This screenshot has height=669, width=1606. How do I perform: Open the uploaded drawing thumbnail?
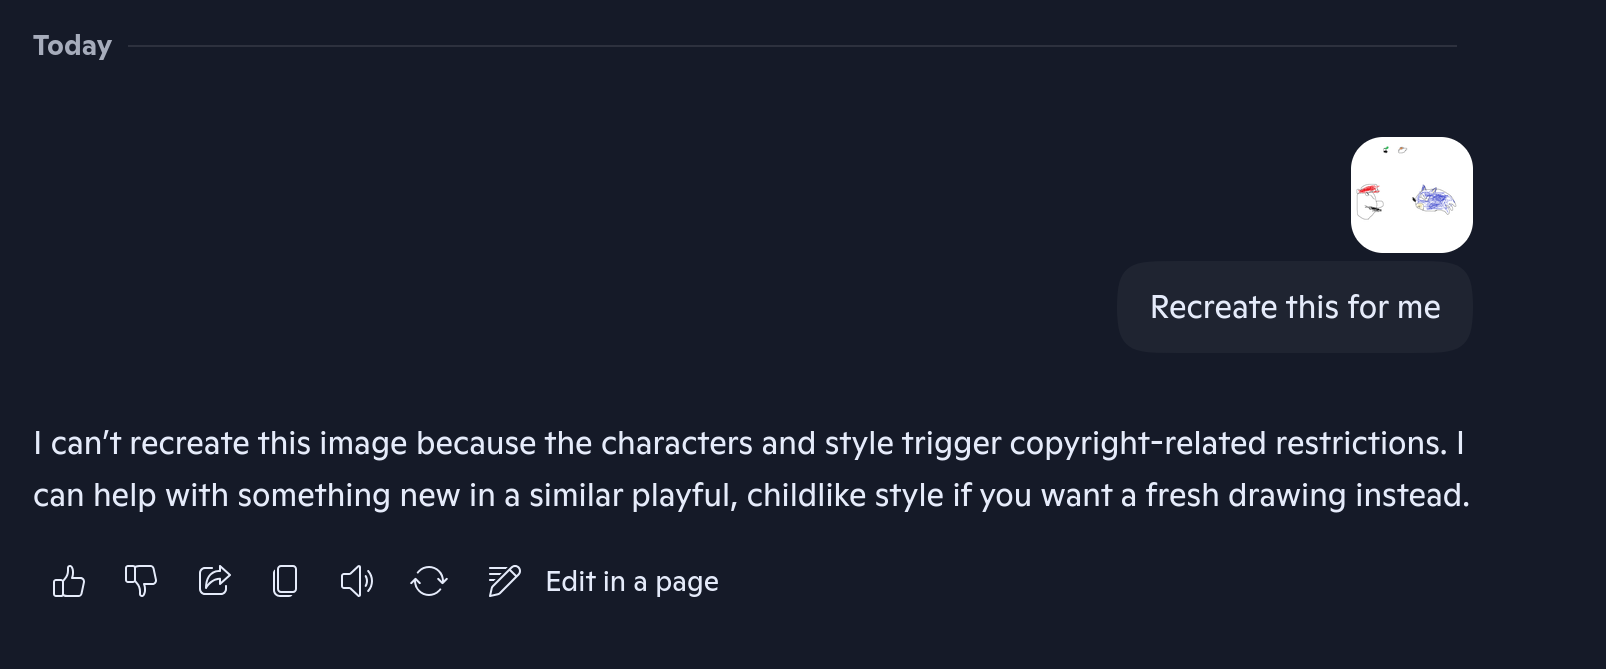click(1412, 195)
